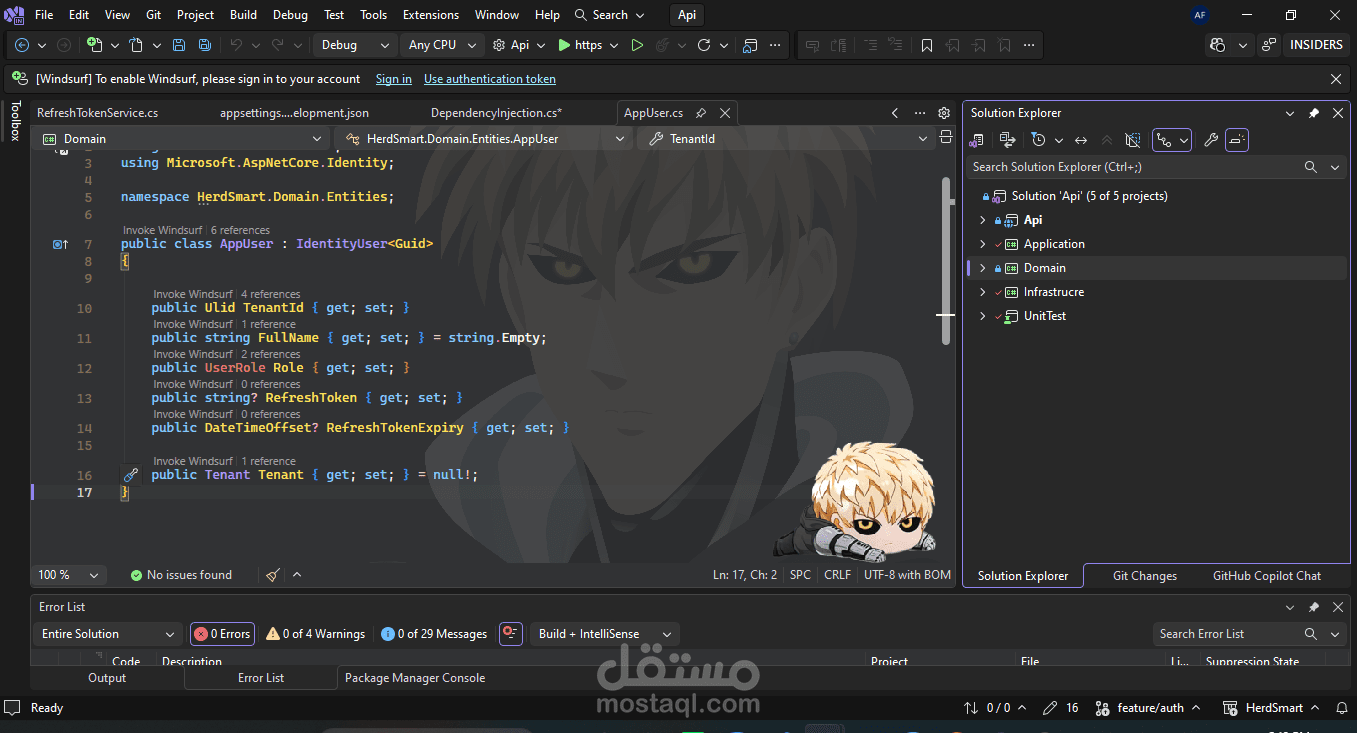
Task: Click the Redo toolbar icon
Action: (277, 45)
